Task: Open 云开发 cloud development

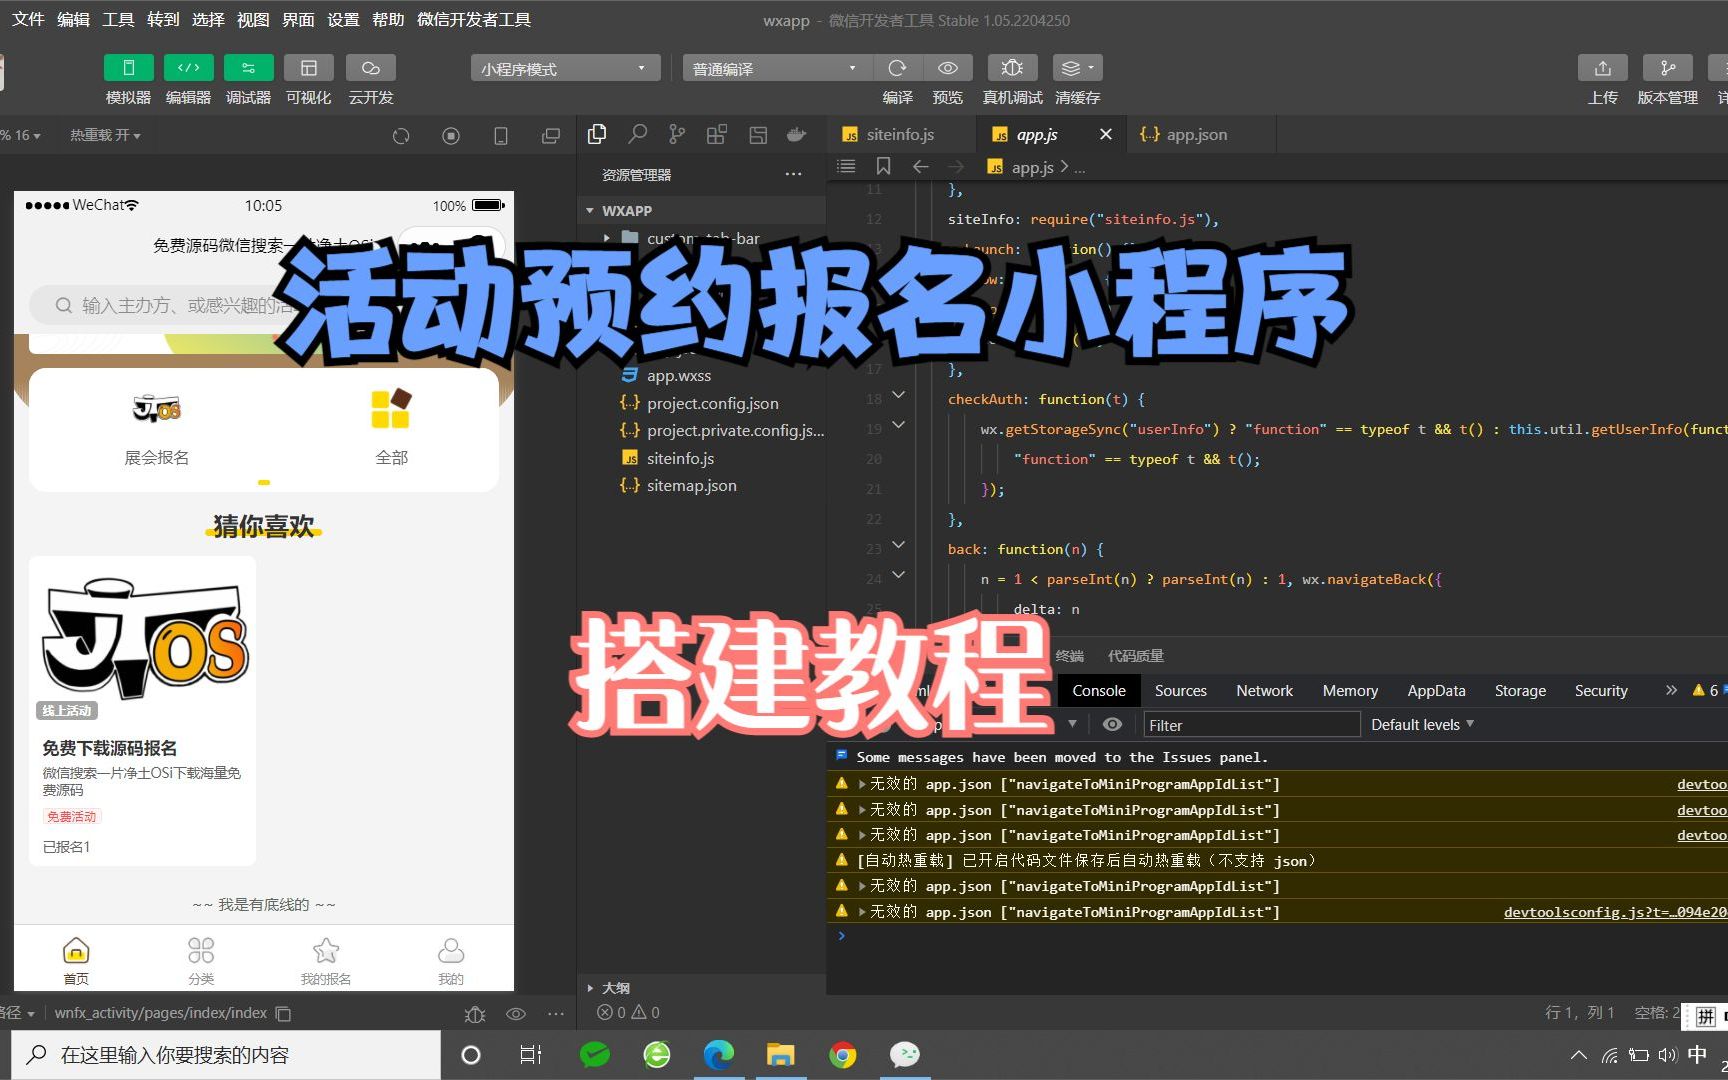Action: pos(370,68)
